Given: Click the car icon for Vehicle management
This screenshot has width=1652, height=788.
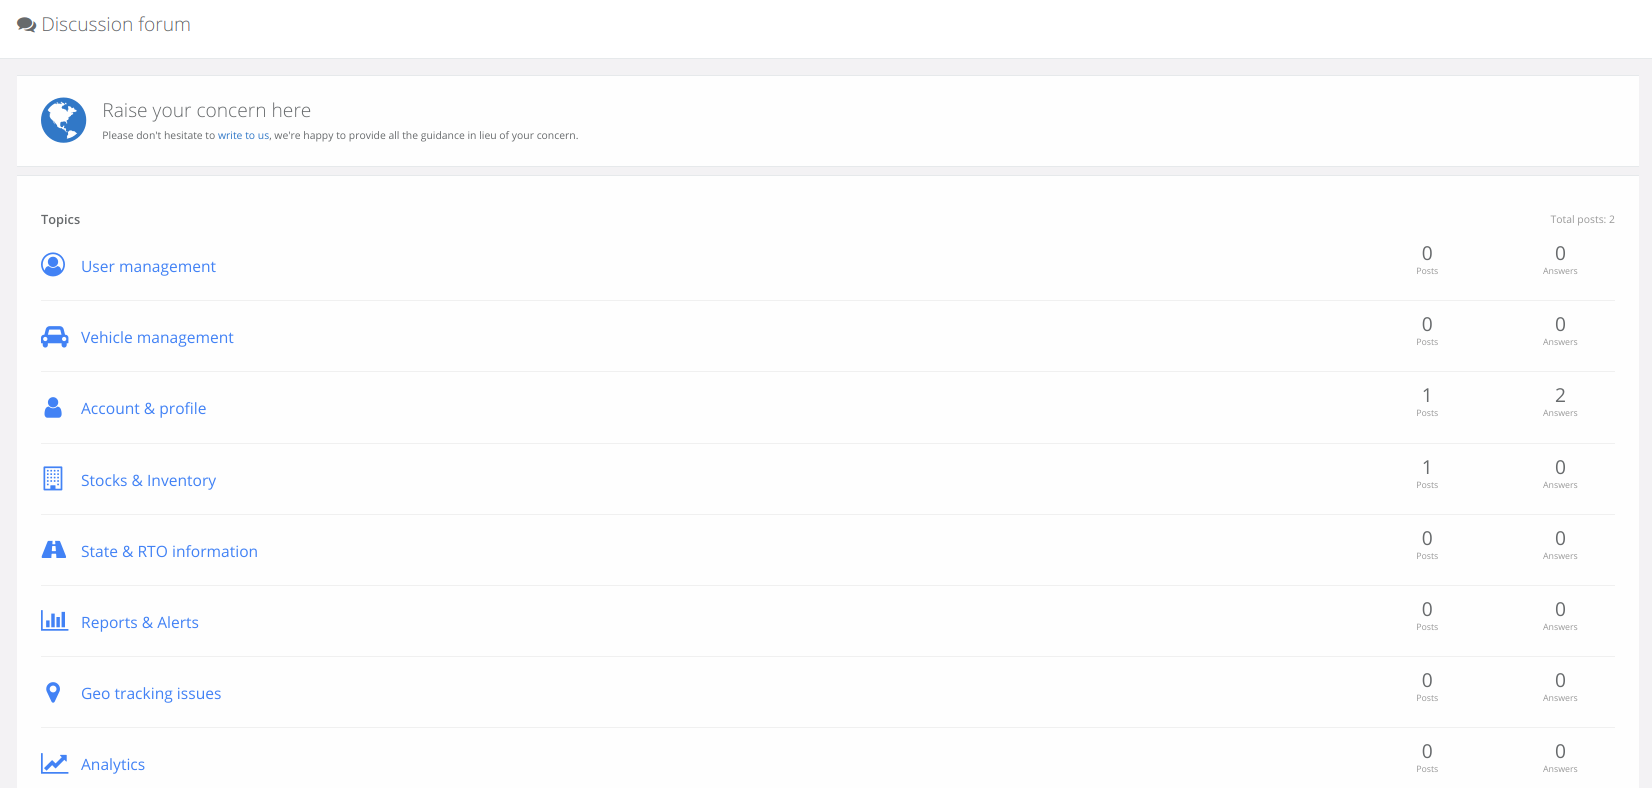Looking at the screenshot, I should coord(54,337).
